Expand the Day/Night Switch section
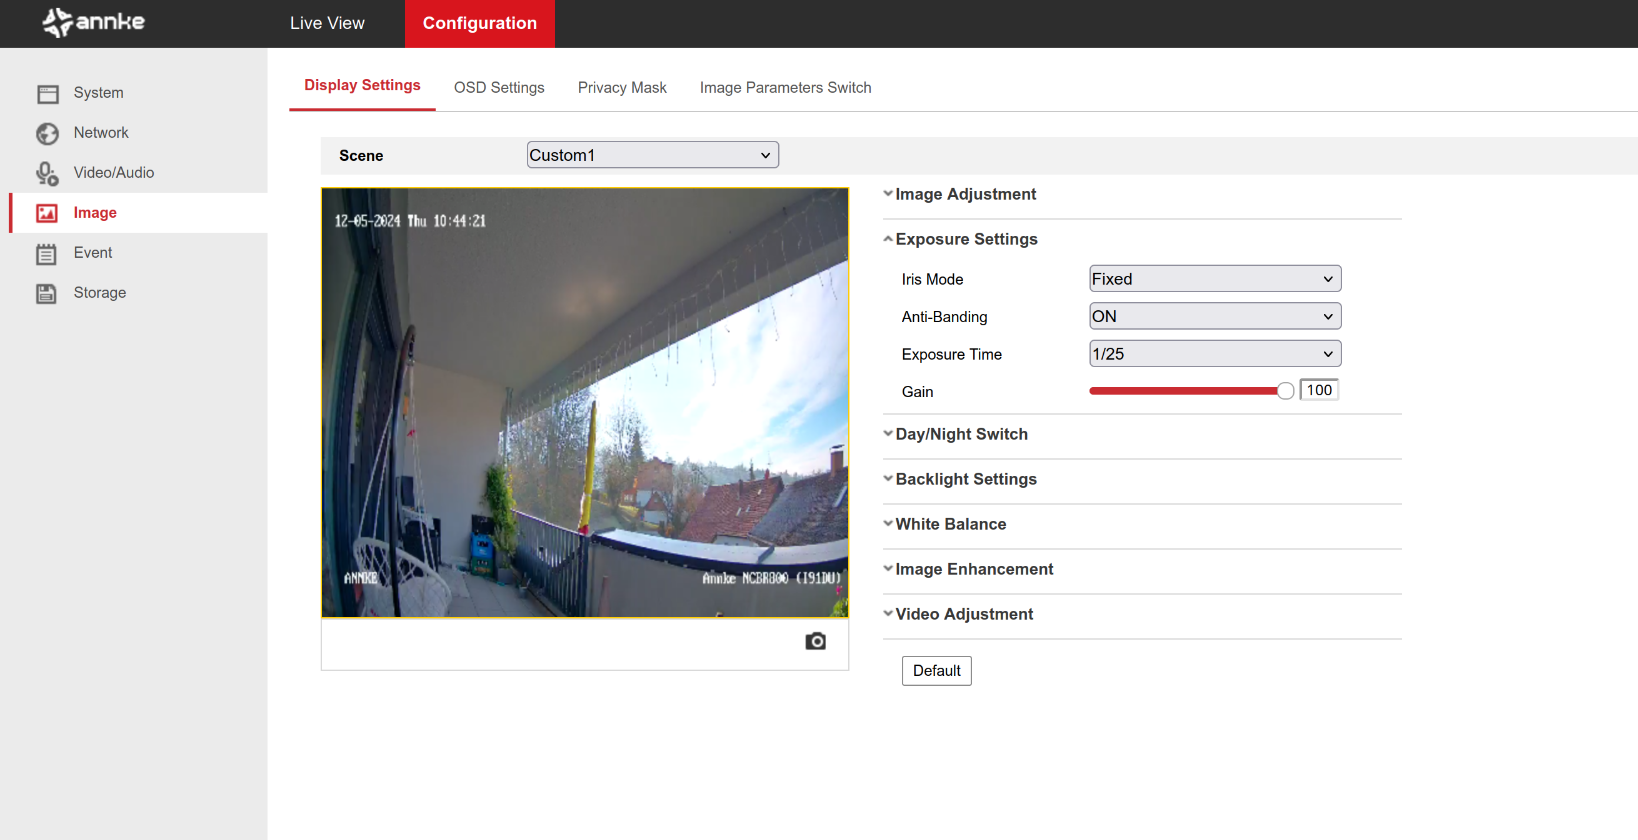The height and width of the screenshot is (840, 1638). pyautogui.click(x=961, y=434)
